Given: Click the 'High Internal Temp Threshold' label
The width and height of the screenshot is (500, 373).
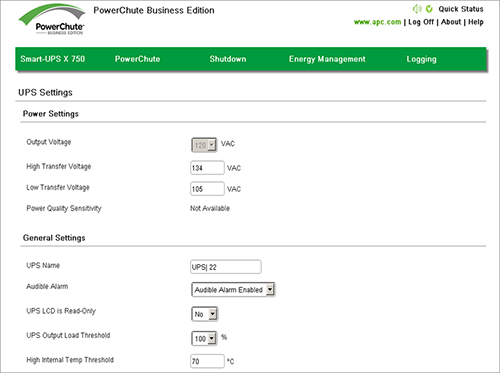Looking at the screenshot, I should [70, 360].
